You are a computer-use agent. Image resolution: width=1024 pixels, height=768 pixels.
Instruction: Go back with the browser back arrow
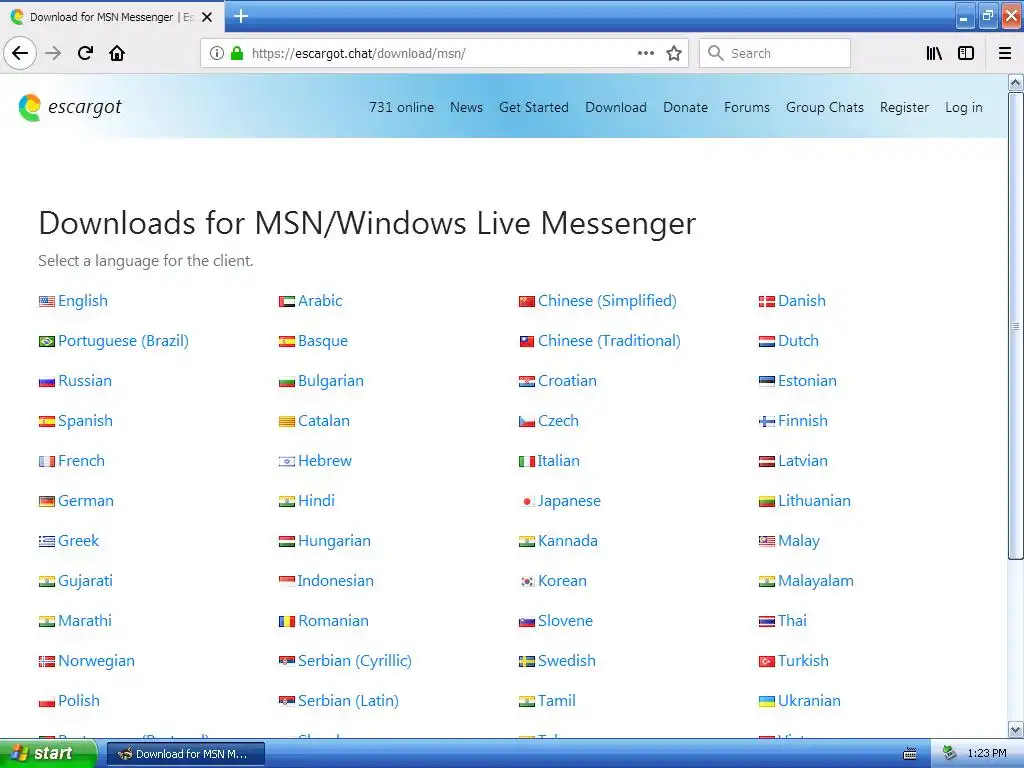tap(20, 53)
